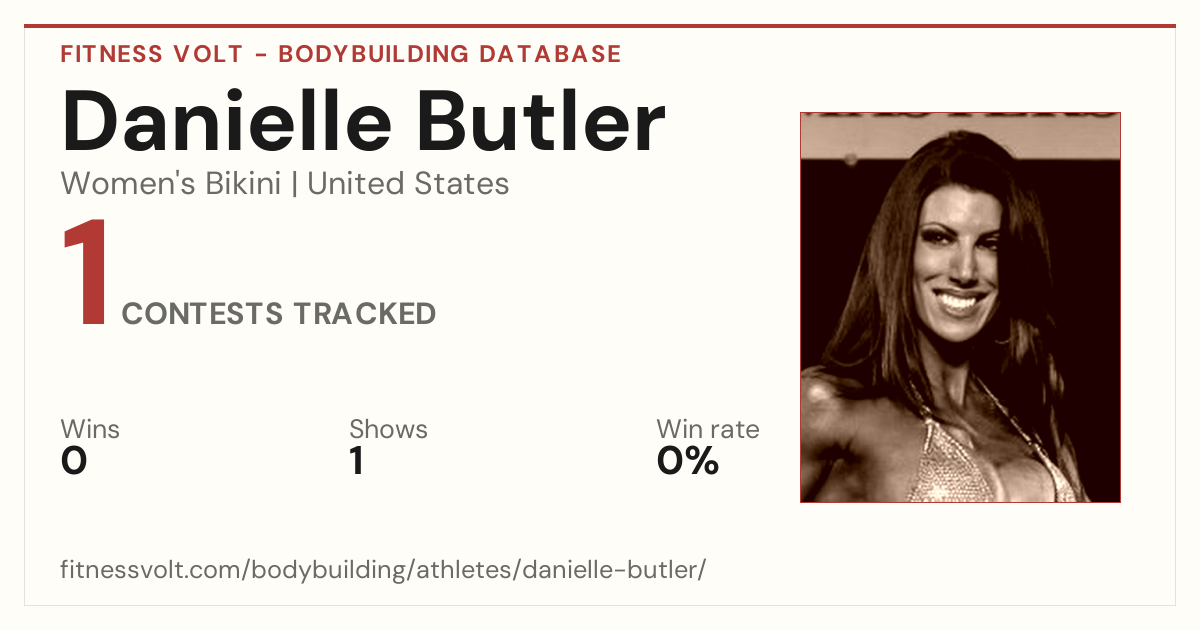This screenshot has width=1200, height=630.
Task: Click the Wins value of 0
Action: pyautogui.click(x=74, y=461)
